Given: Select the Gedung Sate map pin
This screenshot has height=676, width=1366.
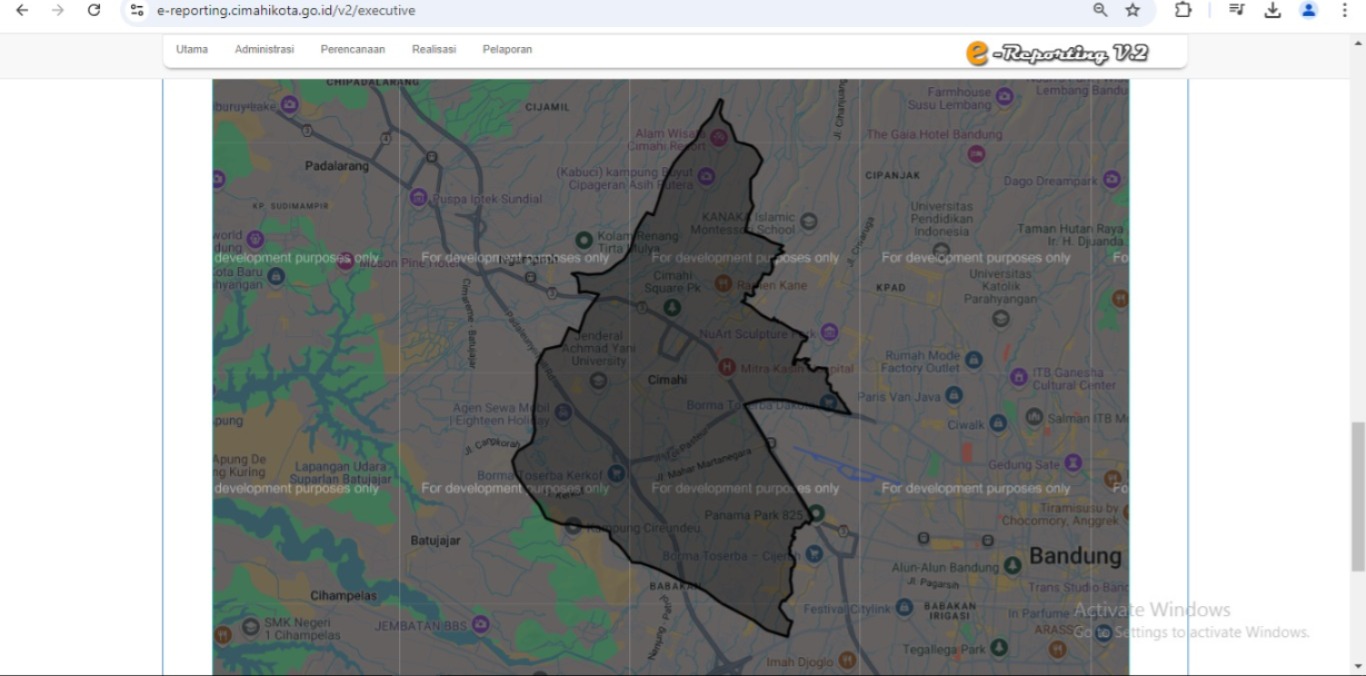Looking at the screenshot, I should 1073,463.
